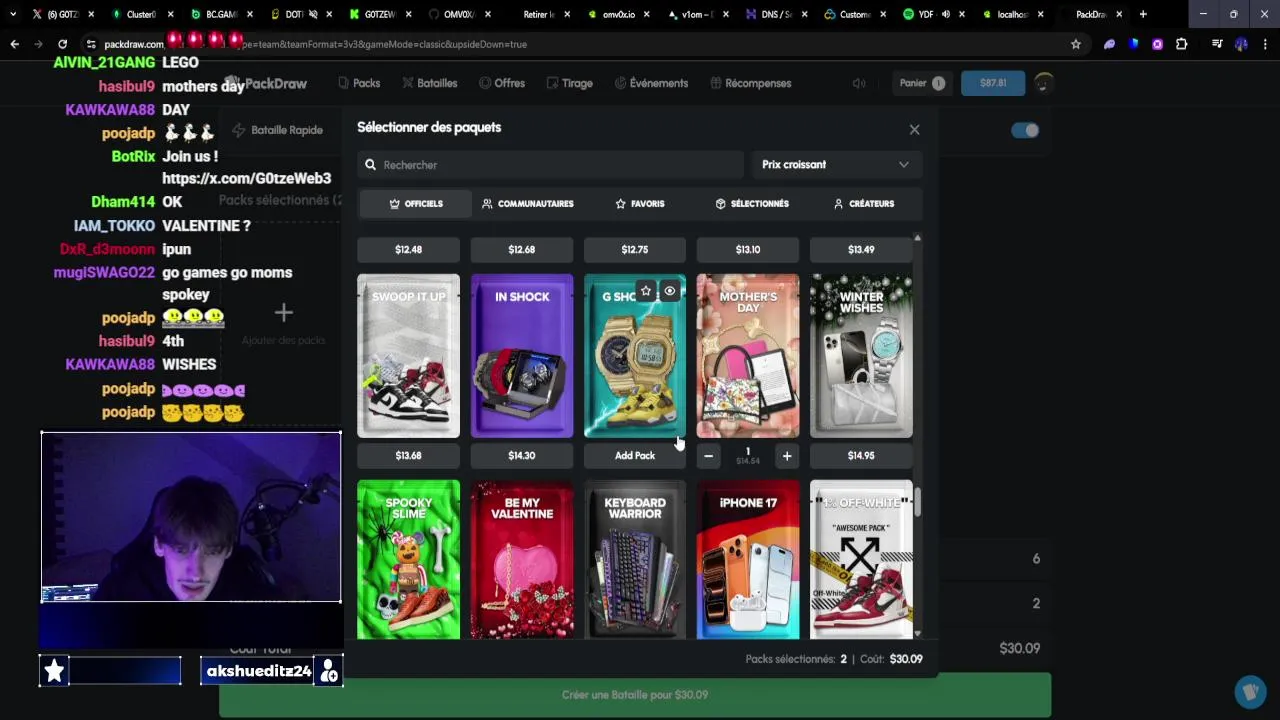Select the In Shock pack
Image resolution: width=1280 pixels, height=720 pixels.
[x=522, y=356]
